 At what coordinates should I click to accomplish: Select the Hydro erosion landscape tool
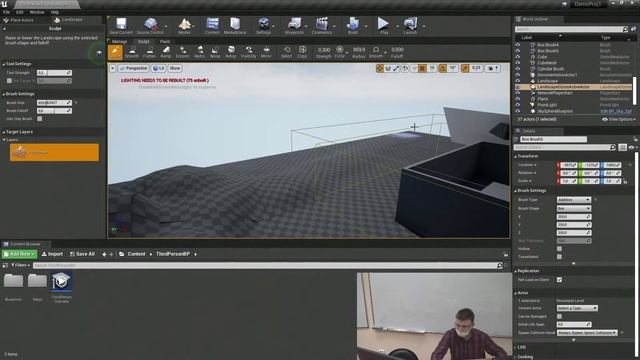pyautogui.click(x=200, y=52)
